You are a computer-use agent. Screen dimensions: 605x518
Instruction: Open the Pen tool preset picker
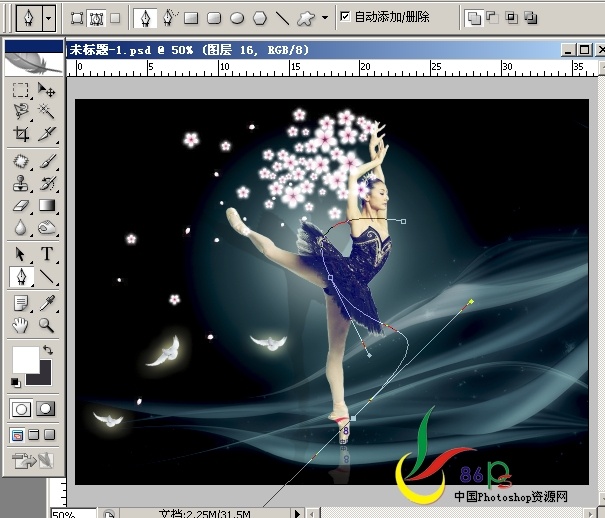click(x=29, y=18)
